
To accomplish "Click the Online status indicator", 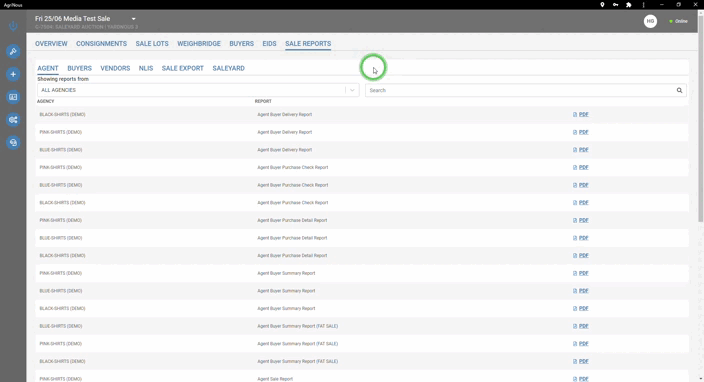I will pyautogui.click(x=678, y=21).
